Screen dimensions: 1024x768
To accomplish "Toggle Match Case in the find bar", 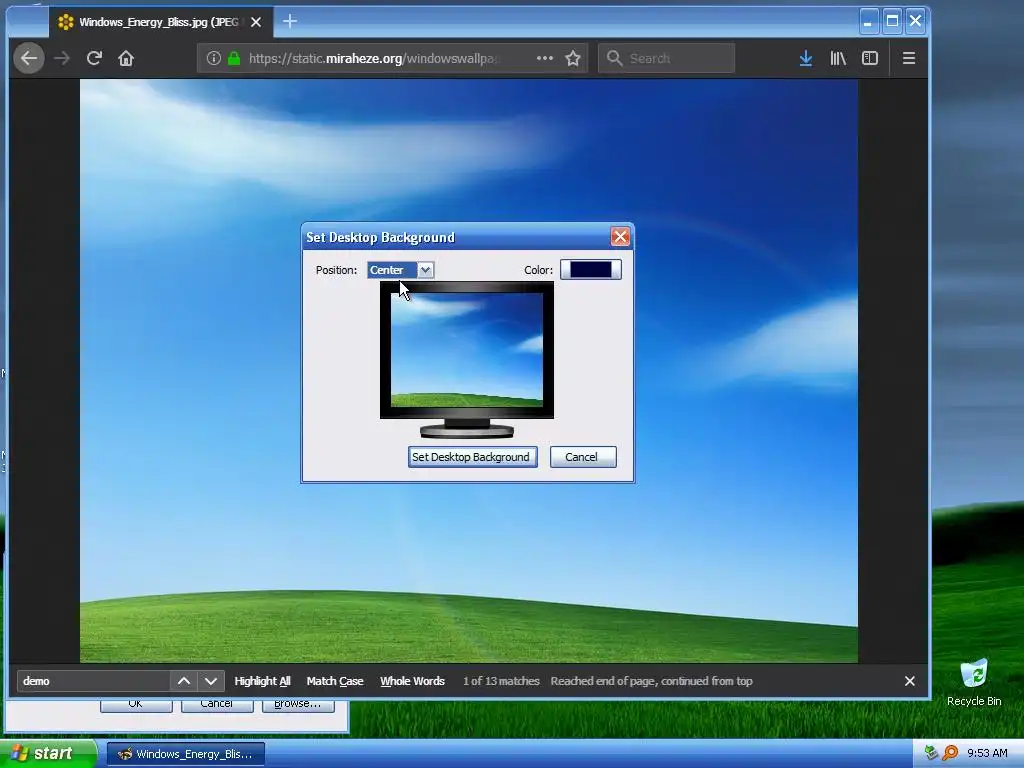I will 335,681.
